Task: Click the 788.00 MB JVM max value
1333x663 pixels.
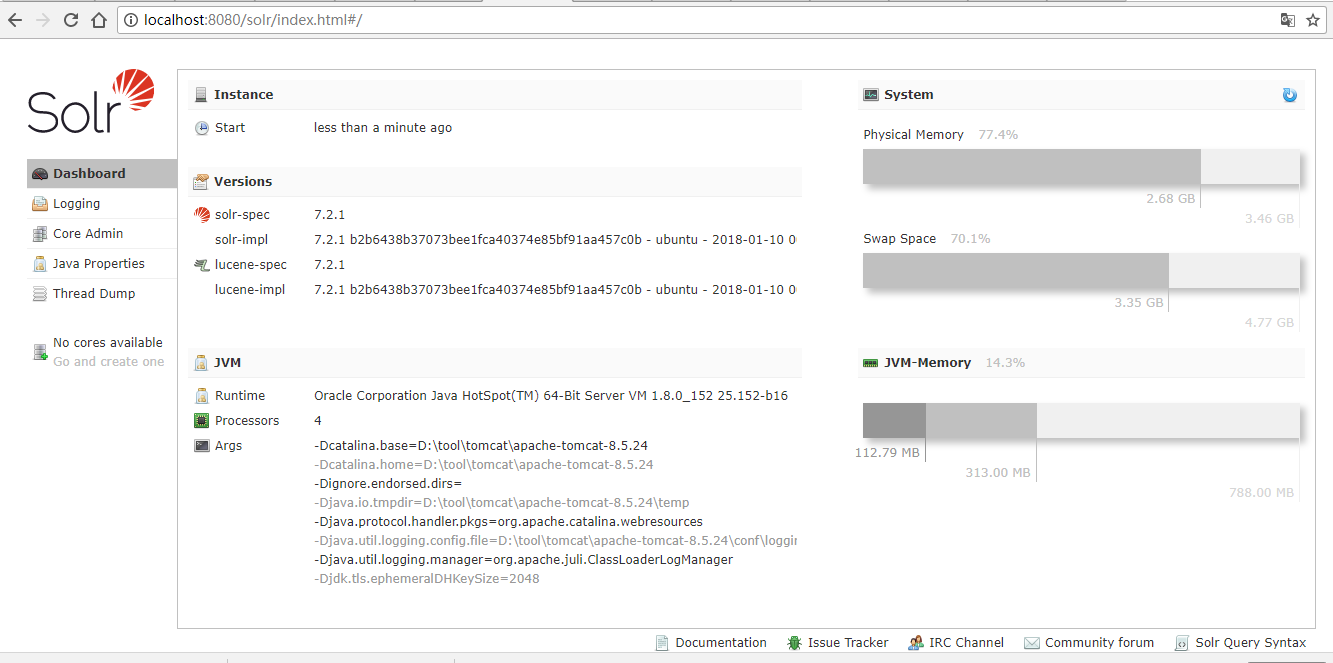Action: [x=1261, y=493]
